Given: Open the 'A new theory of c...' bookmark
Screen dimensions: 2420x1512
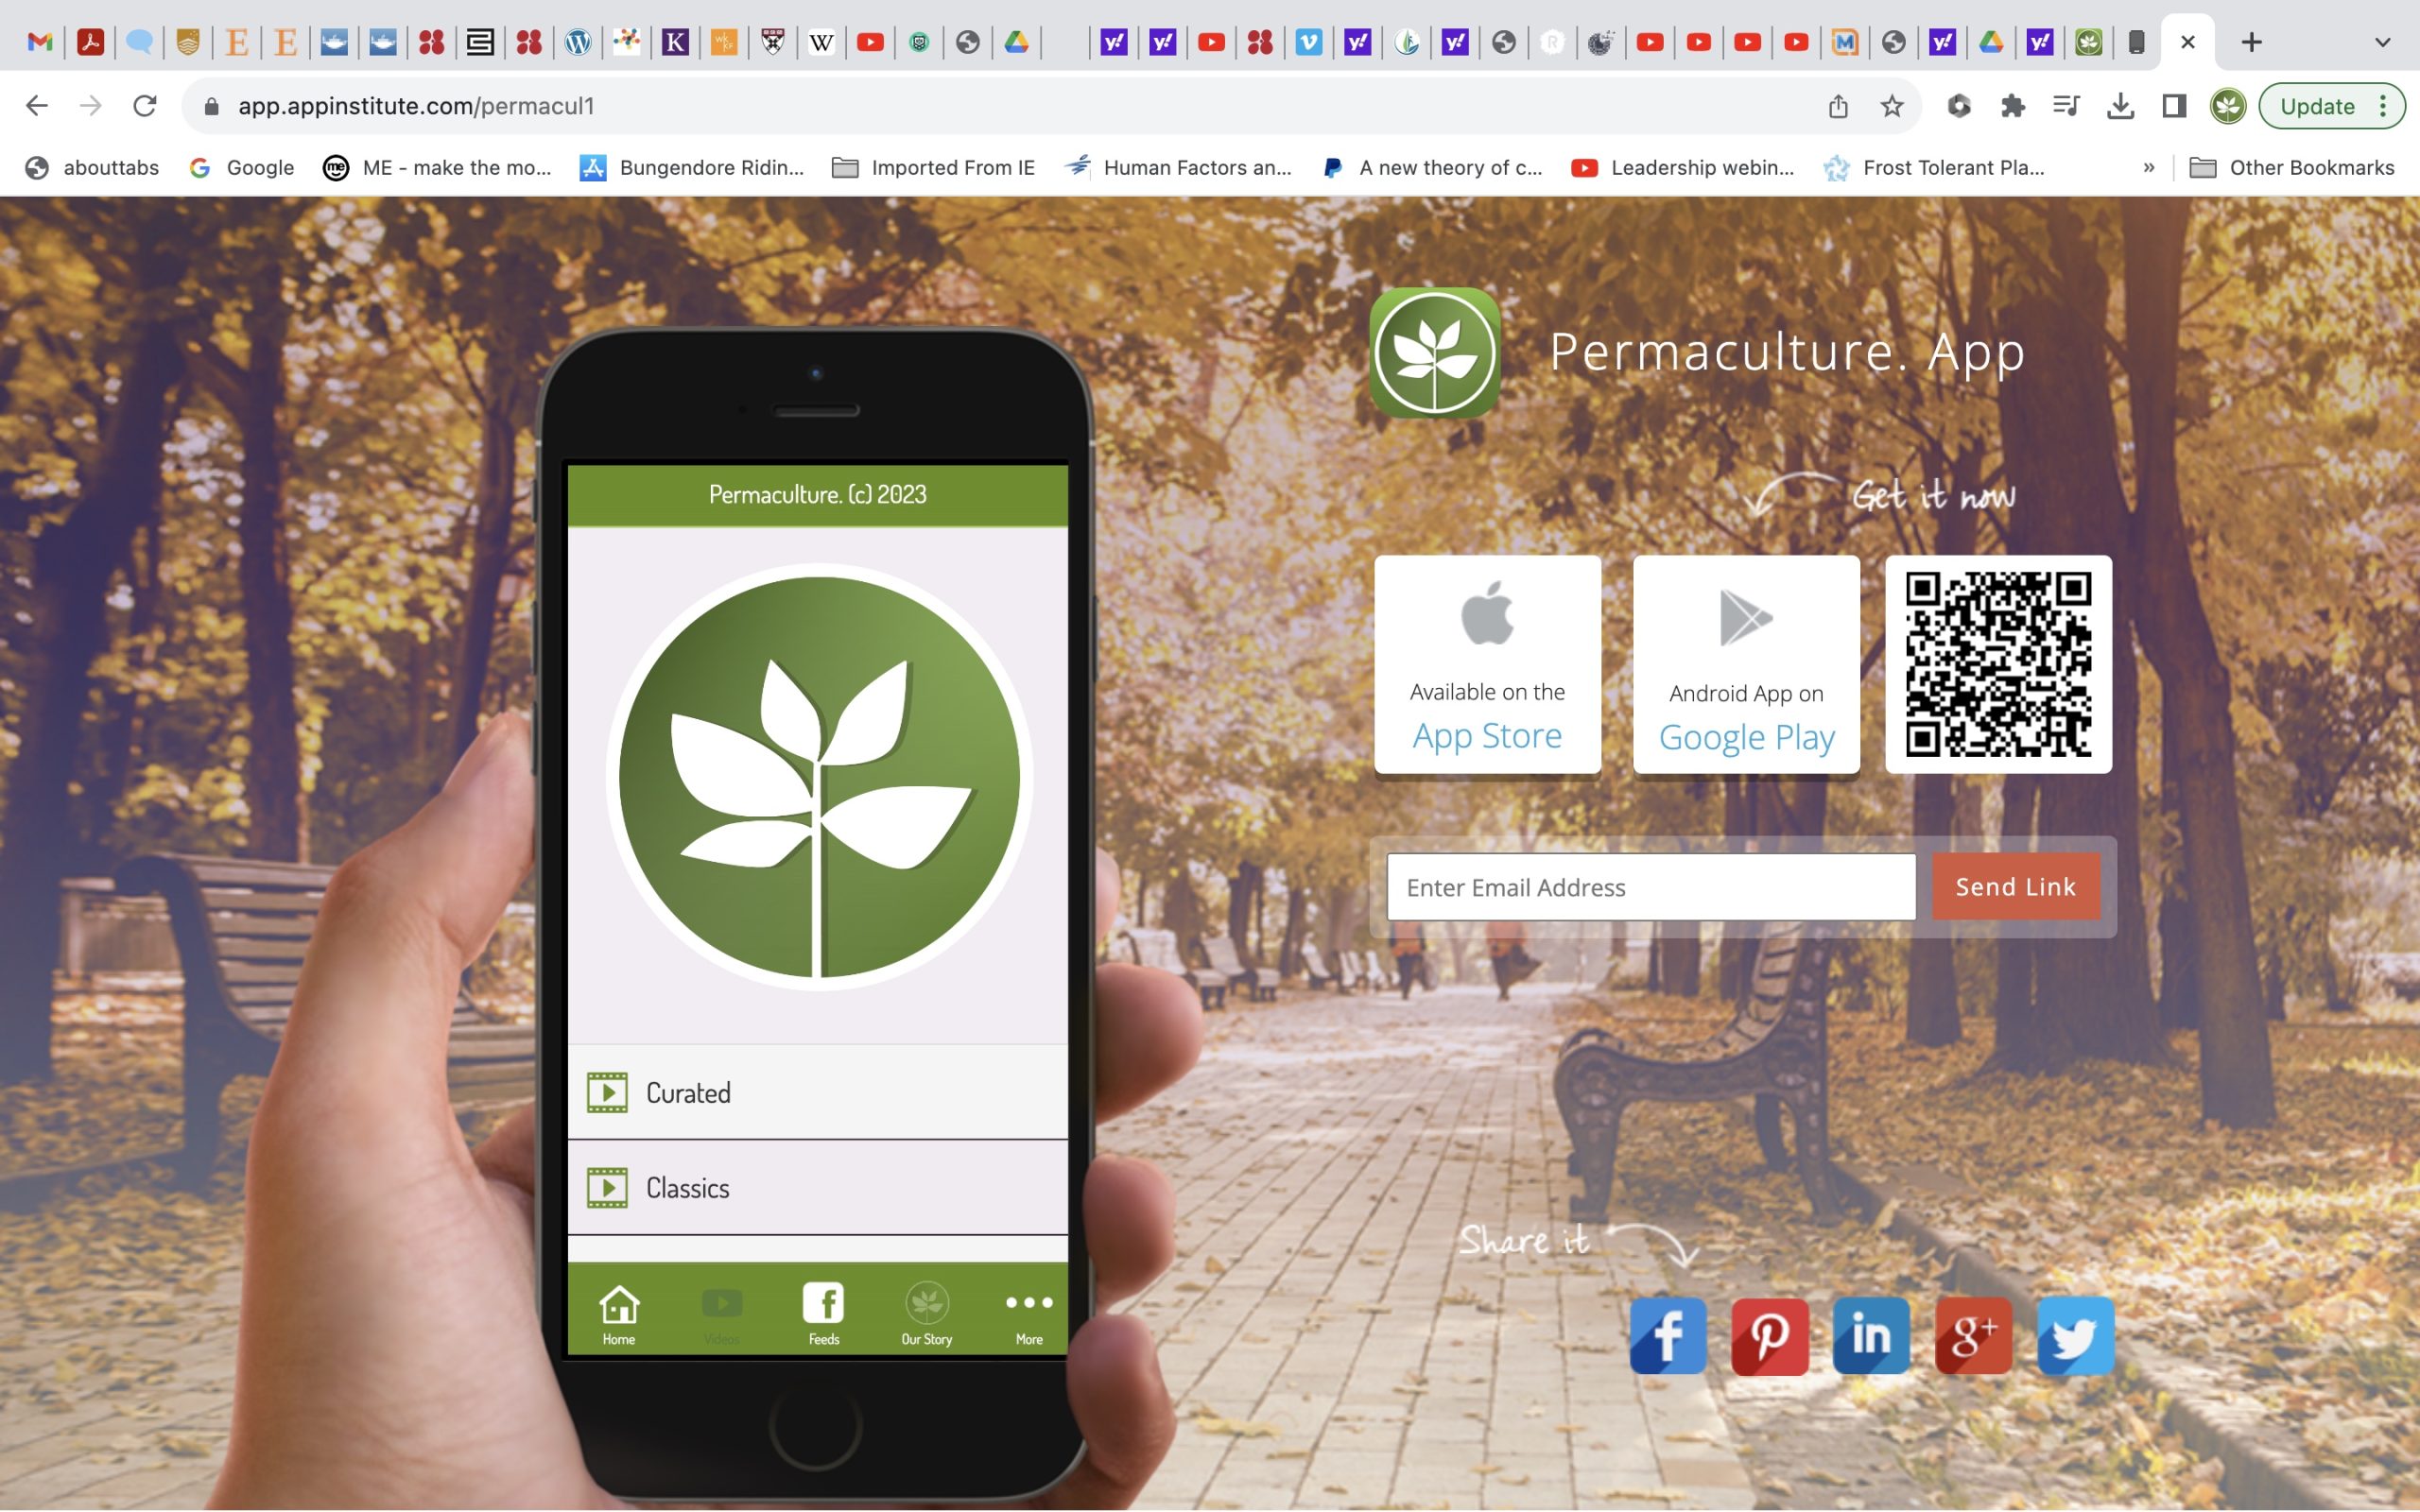Looking at the screenshot, I should tap(1432, 168).
